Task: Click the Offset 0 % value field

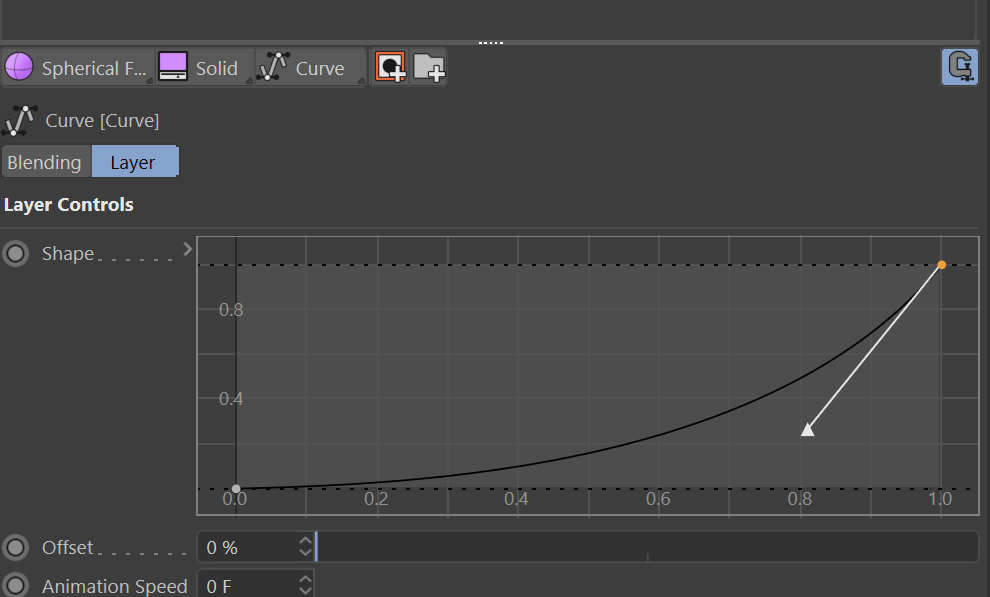Action: [248, 547]
